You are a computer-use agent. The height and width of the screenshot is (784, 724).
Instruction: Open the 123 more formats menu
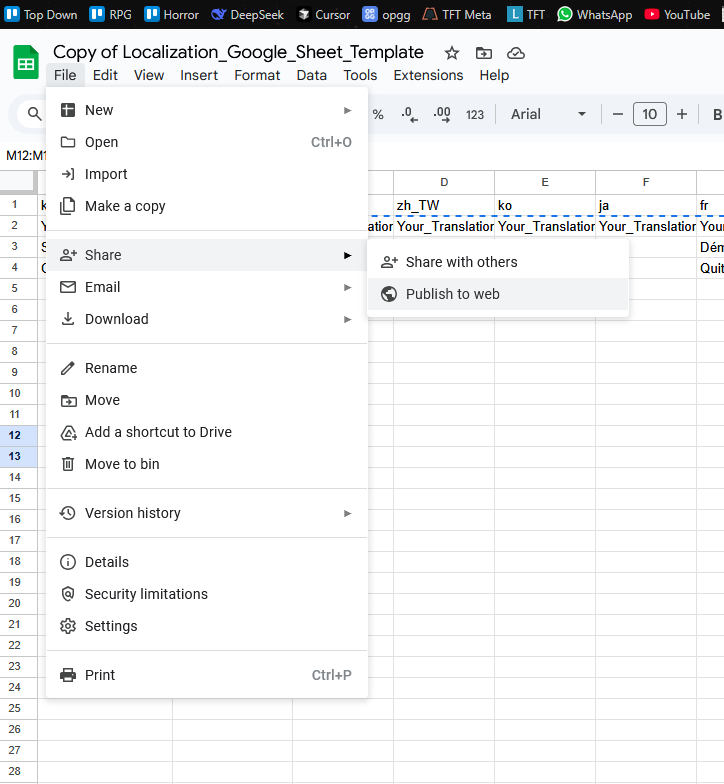click(x=475, y=114)
